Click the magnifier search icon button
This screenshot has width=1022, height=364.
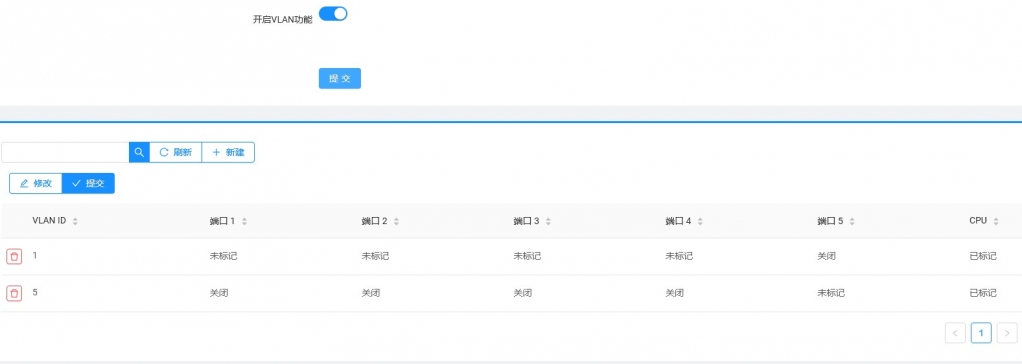[x=139, y=152]
